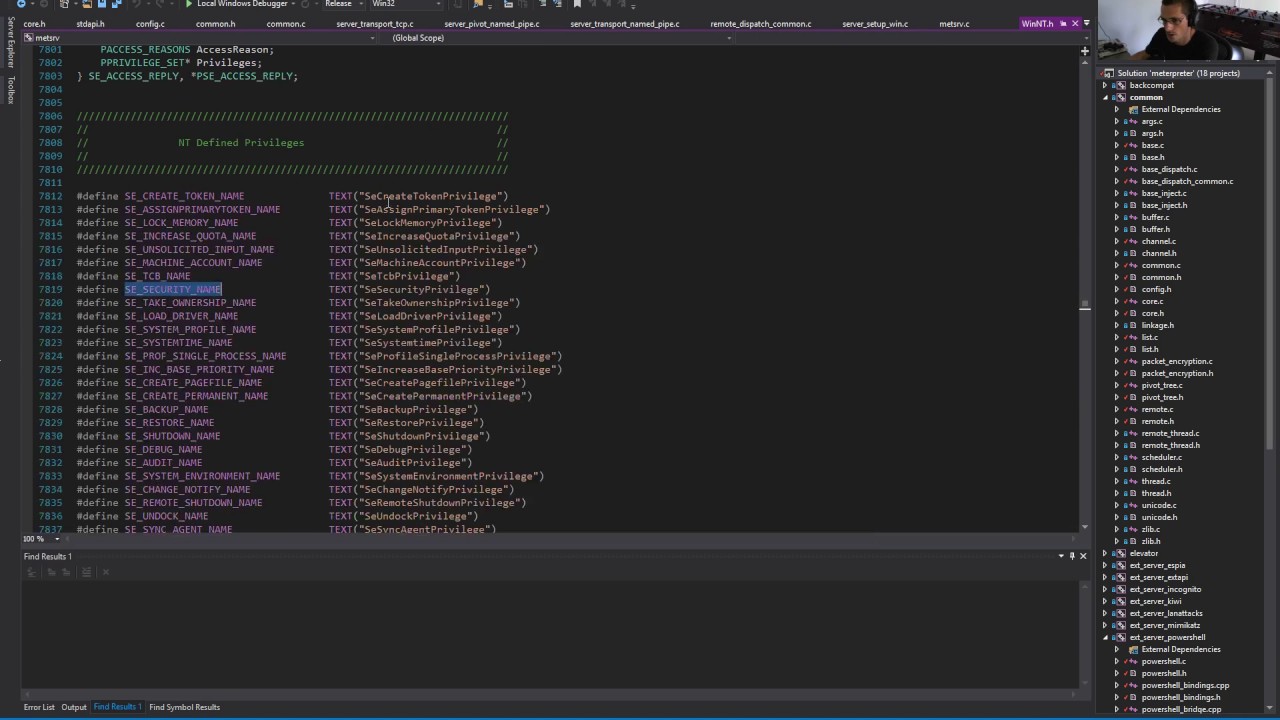Open the remote_dispatch_common.c tab
Image resolution: width=1280 pixels, height=720 pixels.
pos(761,24)
